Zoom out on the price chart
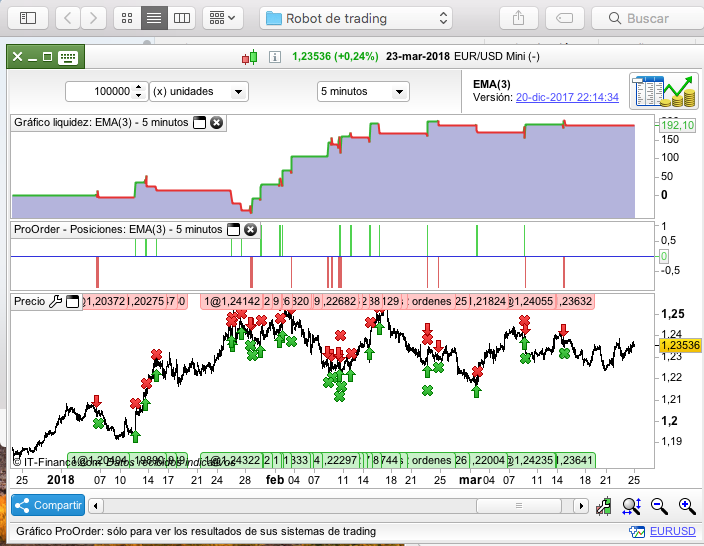The height and width of the screenshot is (546, 704). [659, 506]
